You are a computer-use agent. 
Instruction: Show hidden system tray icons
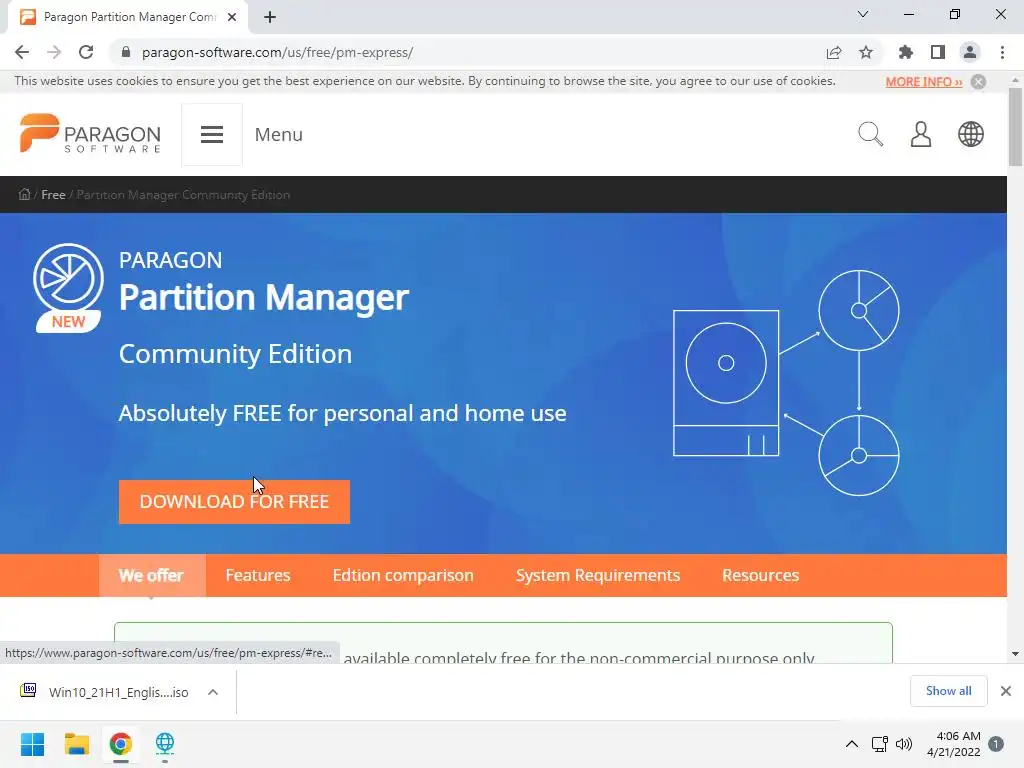(852, 744)
